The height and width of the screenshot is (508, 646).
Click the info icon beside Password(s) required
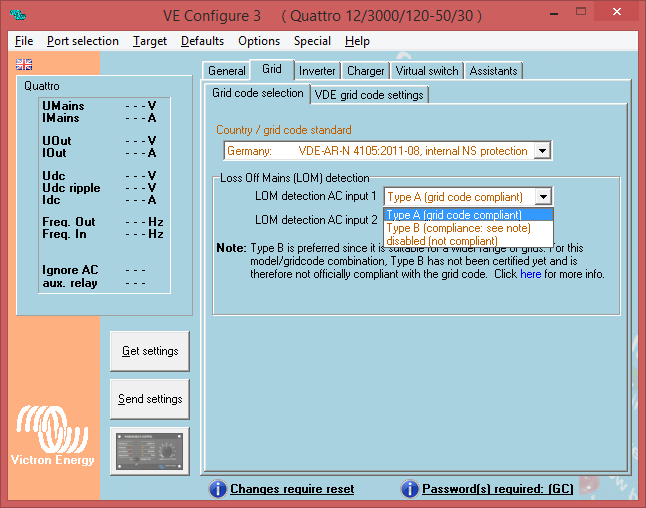409,489
